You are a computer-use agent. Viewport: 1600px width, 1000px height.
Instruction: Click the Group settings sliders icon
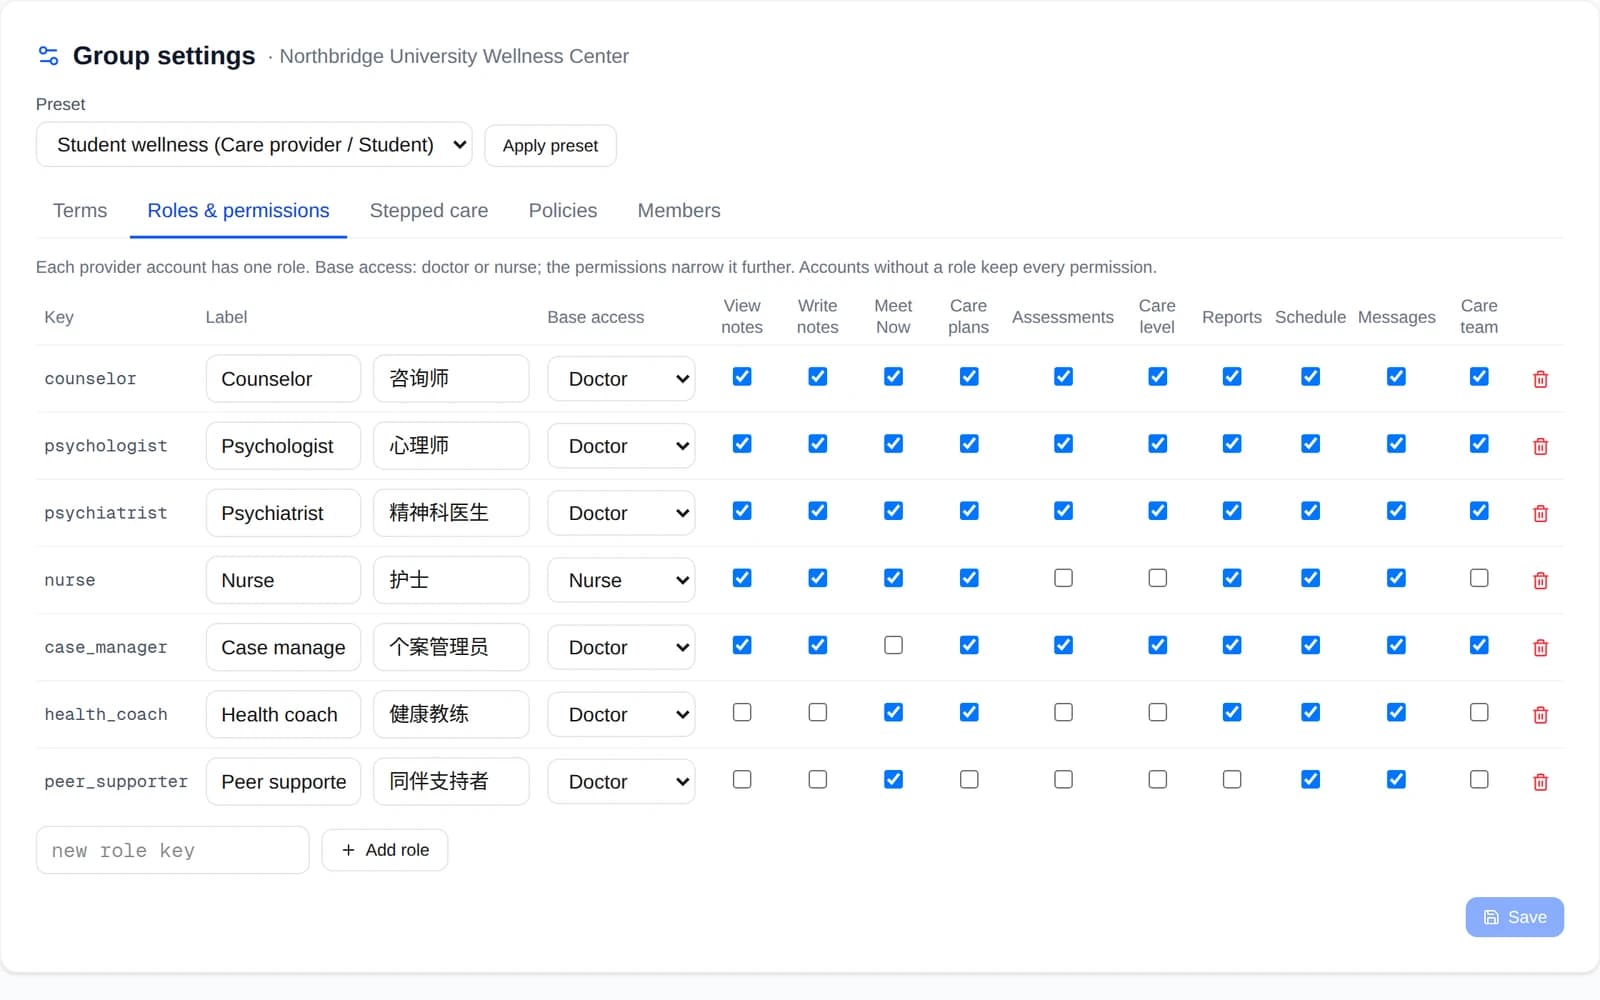(x=48, y=55)
